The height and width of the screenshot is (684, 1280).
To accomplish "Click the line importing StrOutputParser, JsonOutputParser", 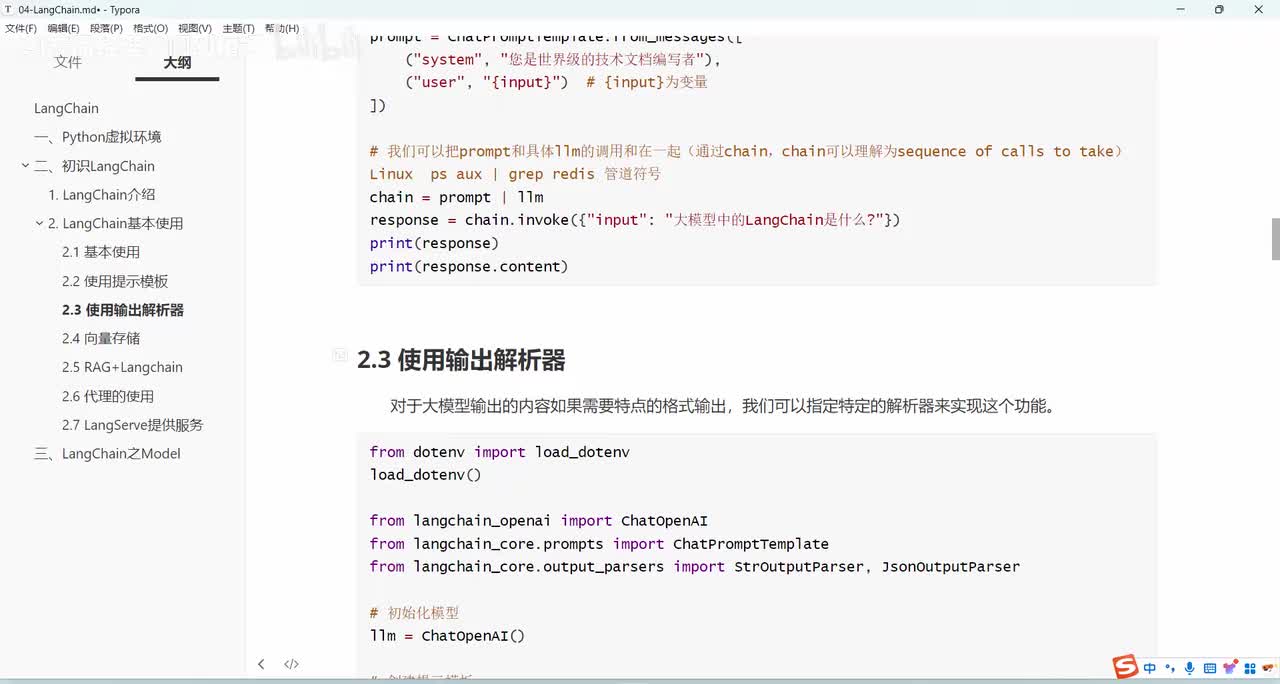I will point(694,566).
